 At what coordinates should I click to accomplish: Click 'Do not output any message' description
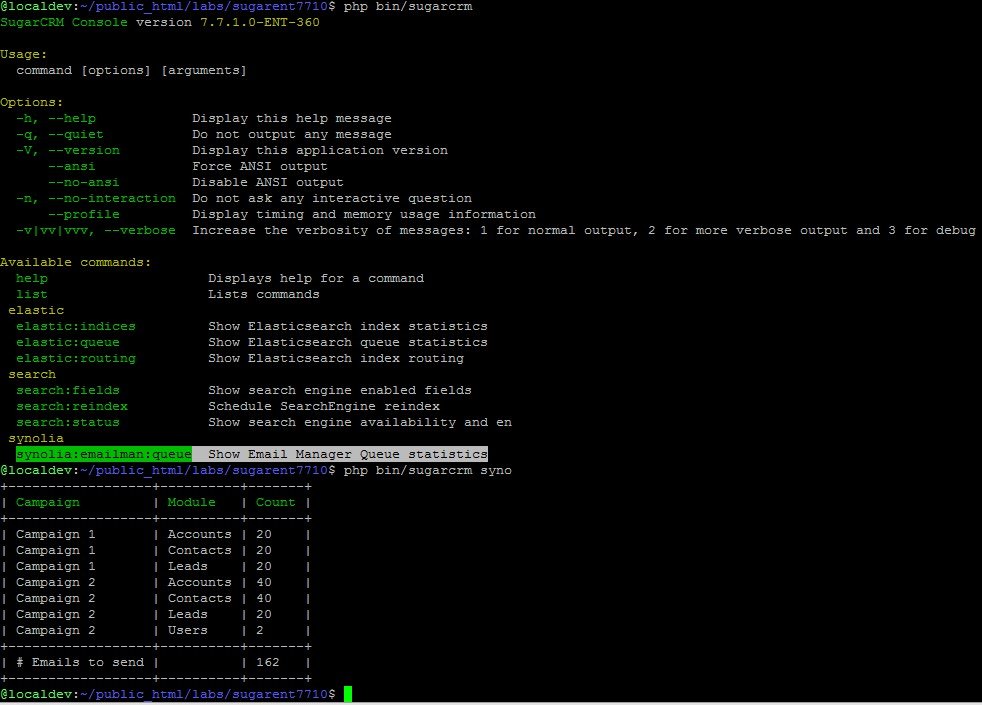click(292, 134)
